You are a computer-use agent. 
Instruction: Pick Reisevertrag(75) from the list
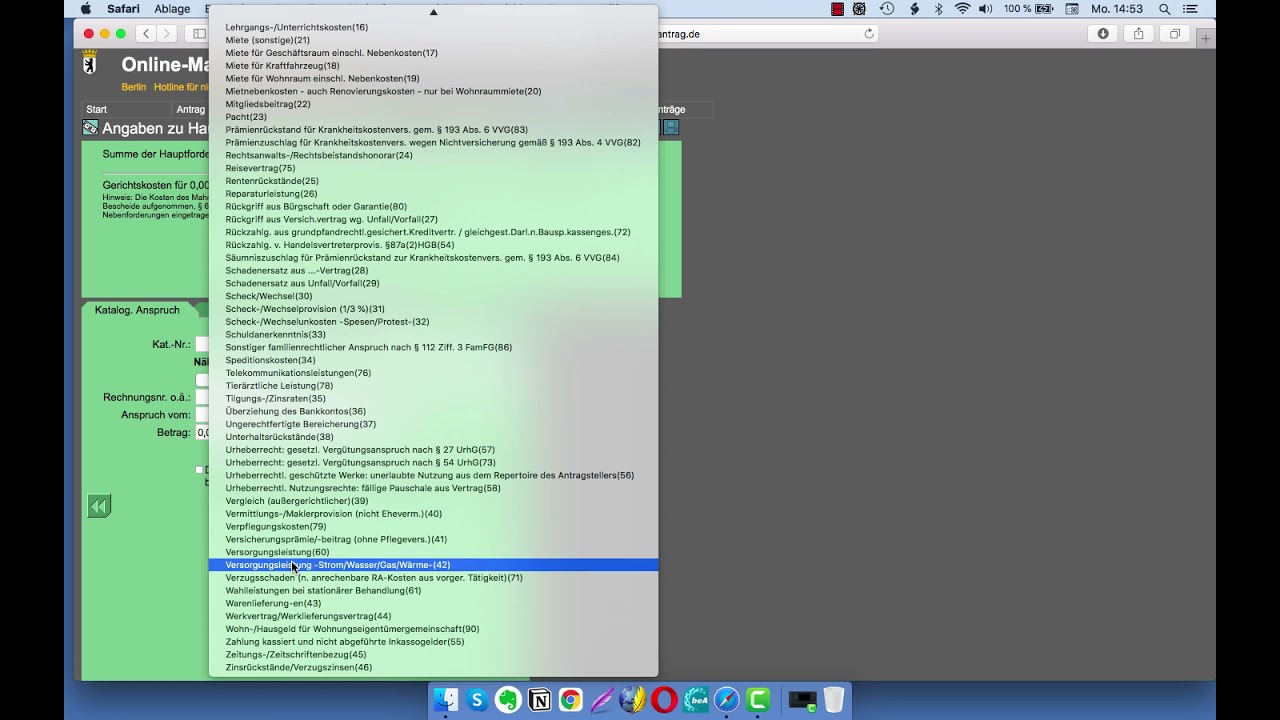tap(433, 168)
